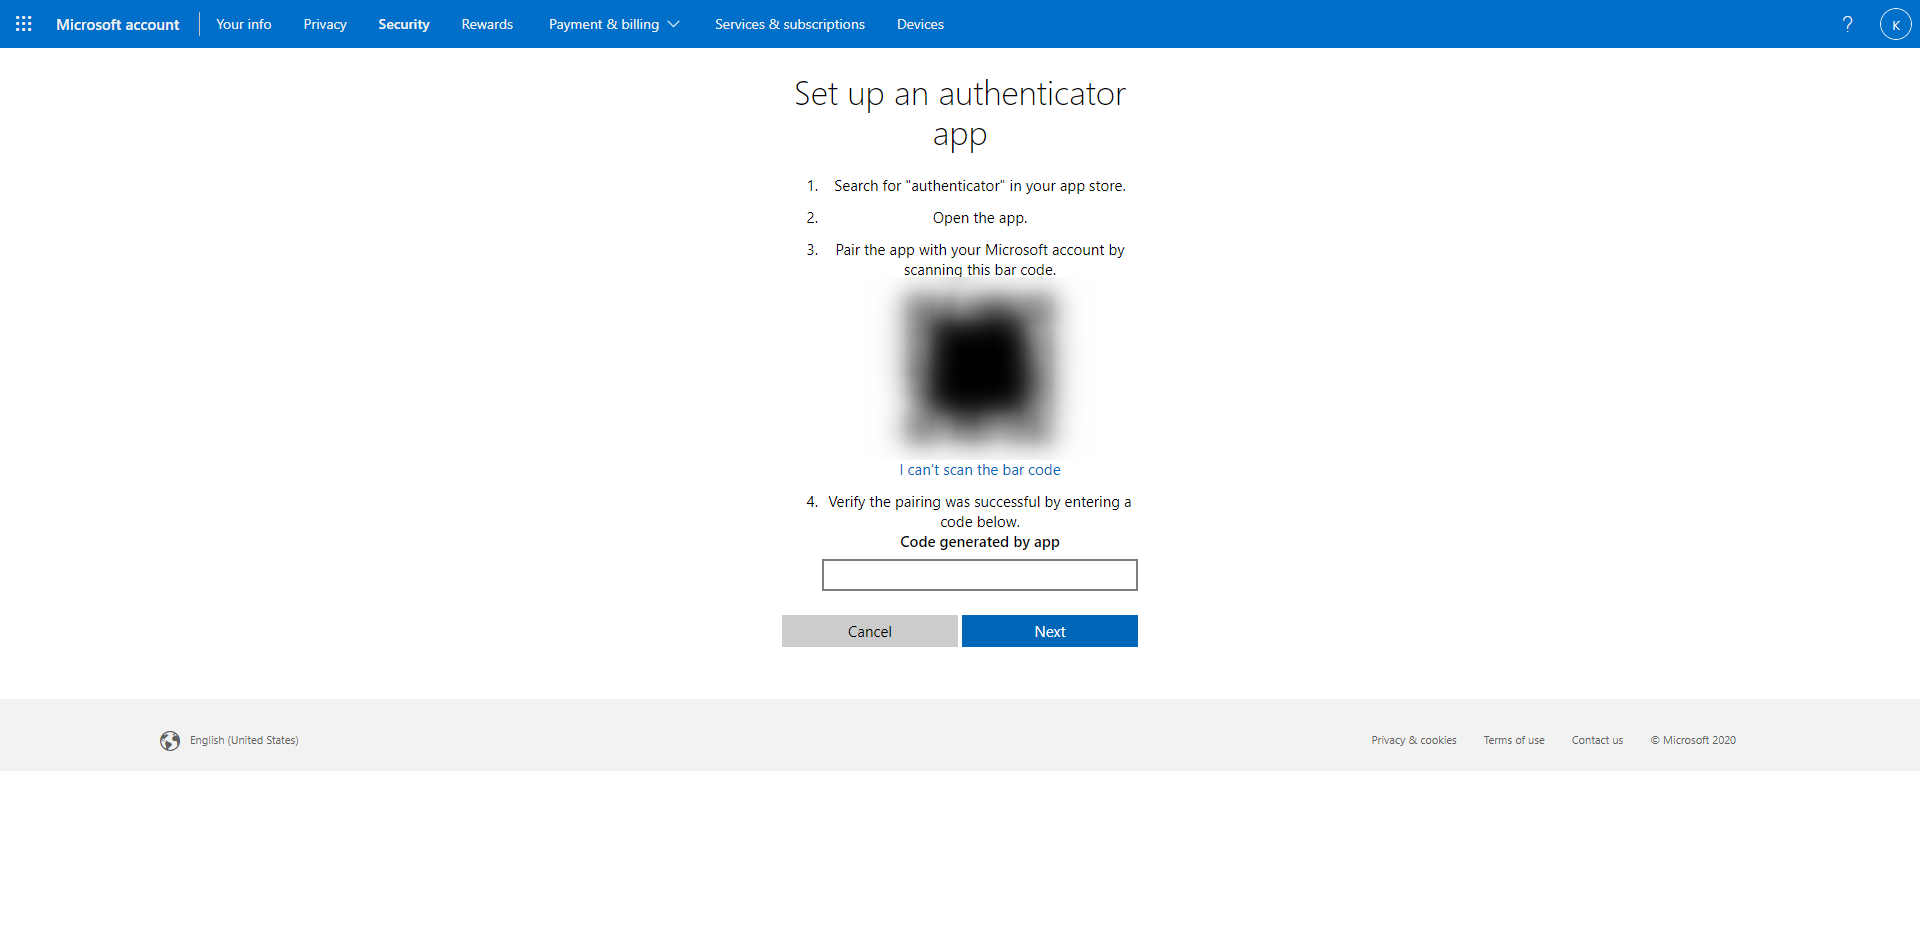This screenshot has height=937, width=1920.
Task: Click the "© Microsoft 2020" footer text
Action: point(1693,741)
